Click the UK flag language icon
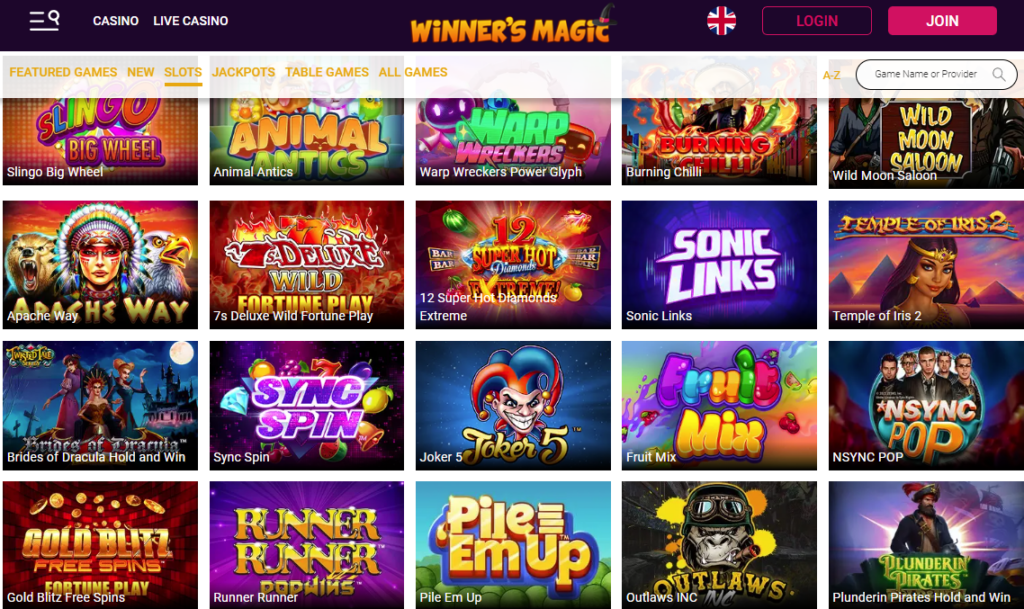 [x=721, y=21]
